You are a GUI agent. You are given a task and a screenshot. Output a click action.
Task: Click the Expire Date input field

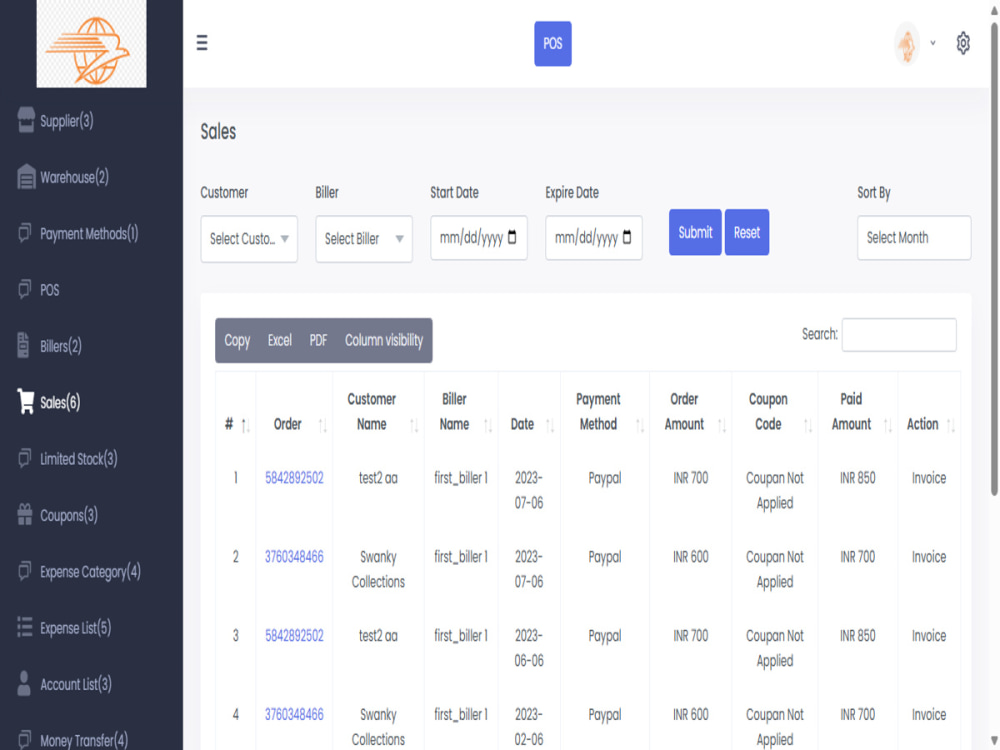point(593,237)
